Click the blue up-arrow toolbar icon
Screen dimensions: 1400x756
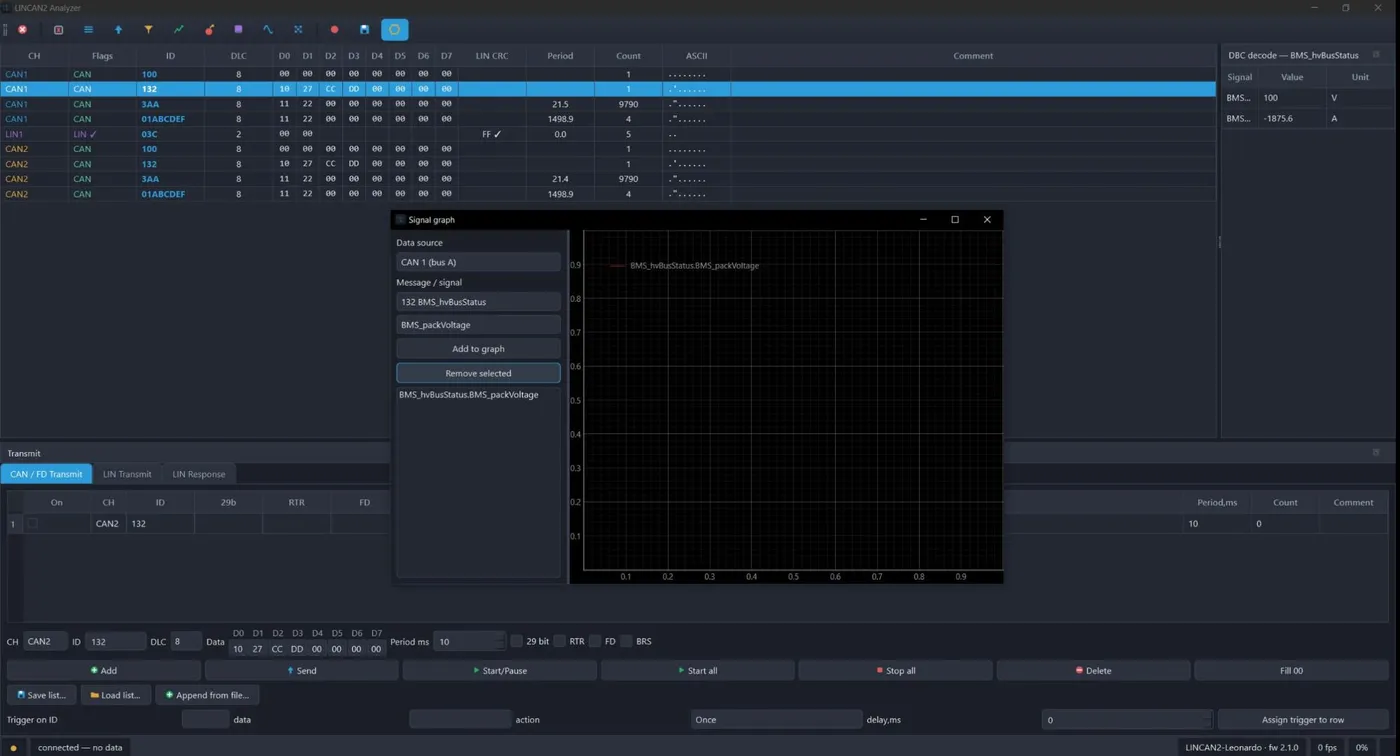pyautogui.click(x=118, y=30)
